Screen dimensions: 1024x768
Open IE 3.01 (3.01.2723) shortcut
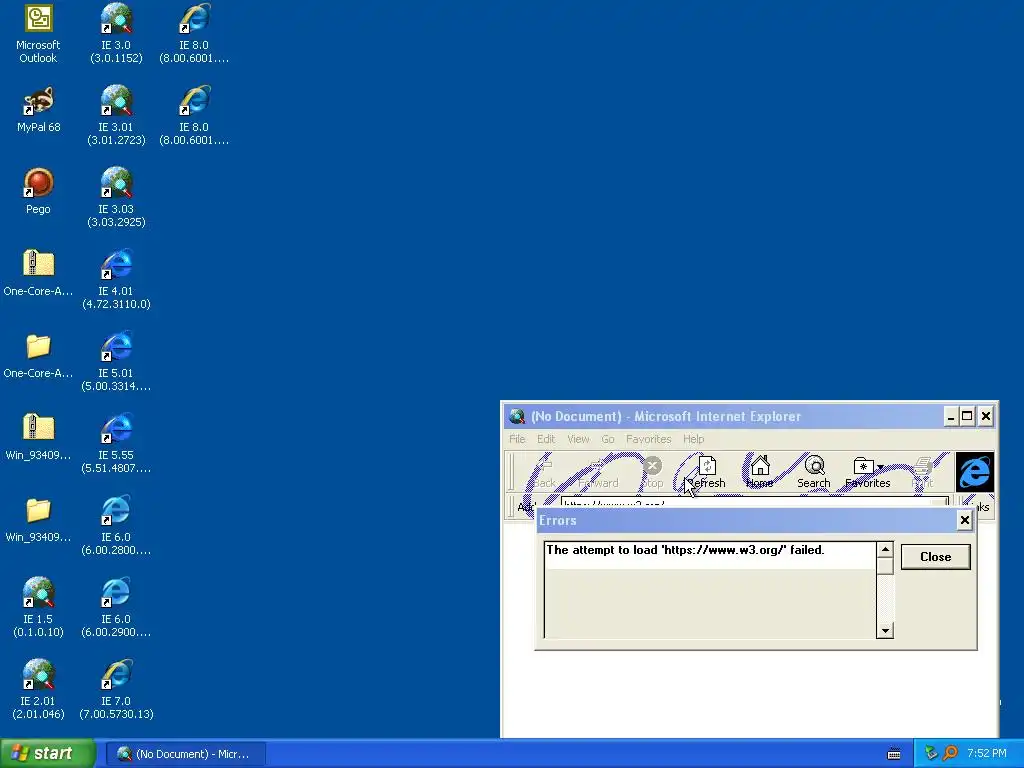116,116
